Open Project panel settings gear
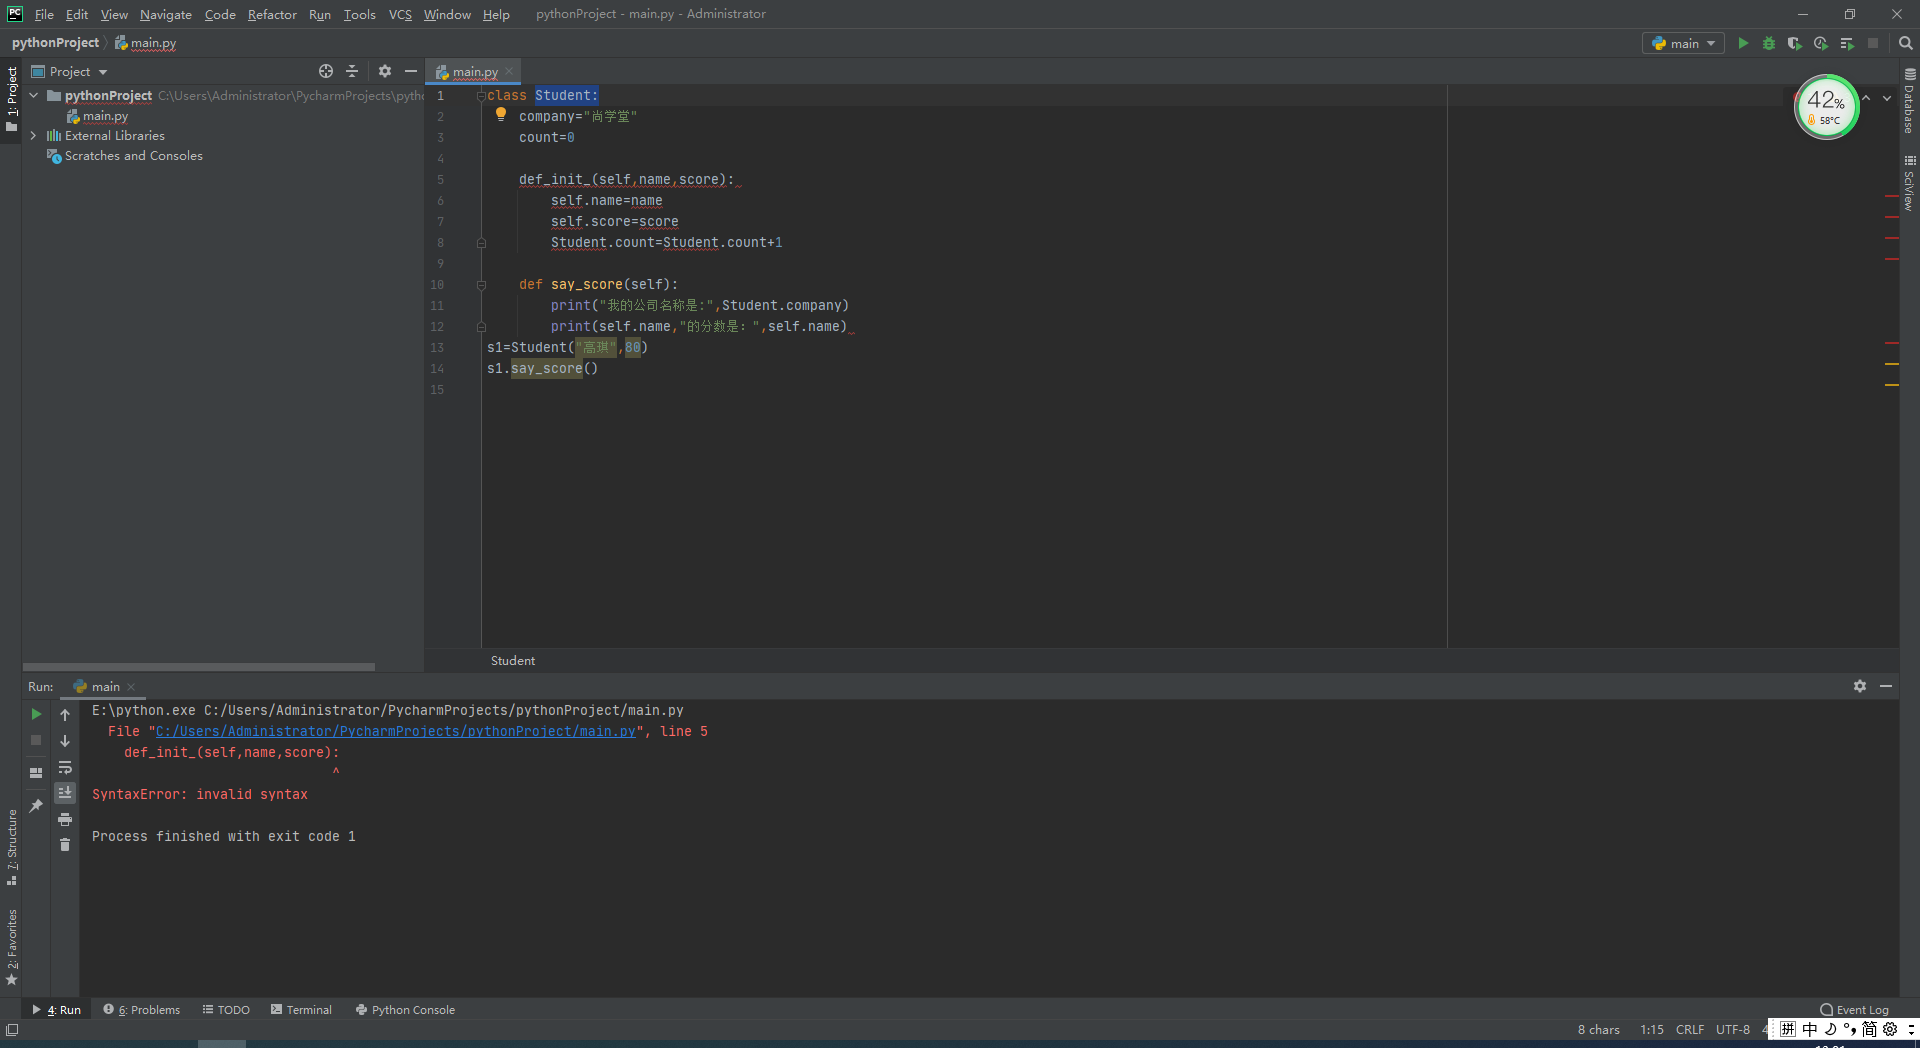This screenshot has width=1920, height=1048. tap(385, 71)
